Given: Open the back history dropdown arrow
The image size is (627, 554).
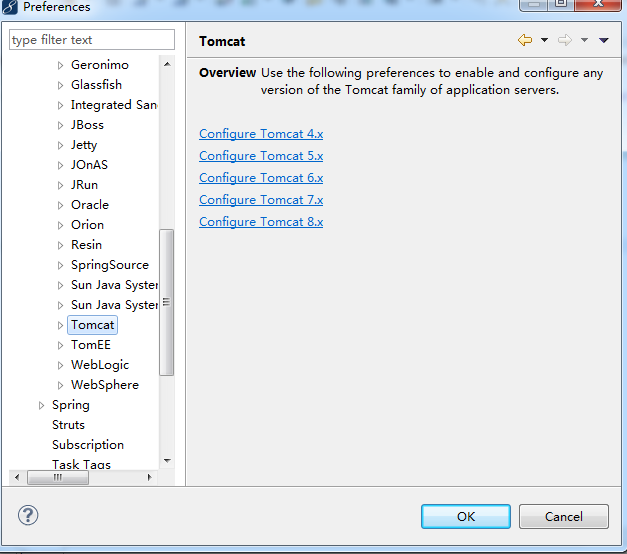Looking at the screenshot, I should (544, 40).
